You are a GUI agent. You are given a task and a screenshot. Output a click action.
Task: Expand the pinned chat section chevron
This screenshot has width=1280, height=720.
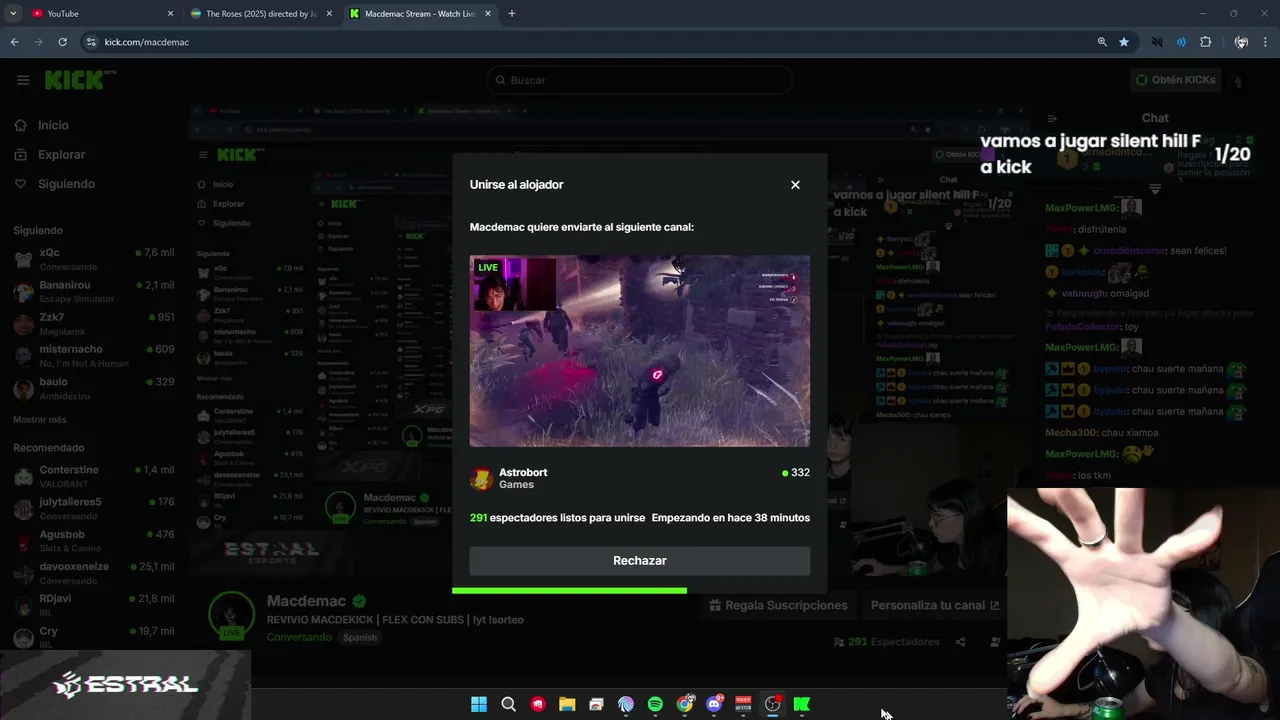pos(1155,189)
